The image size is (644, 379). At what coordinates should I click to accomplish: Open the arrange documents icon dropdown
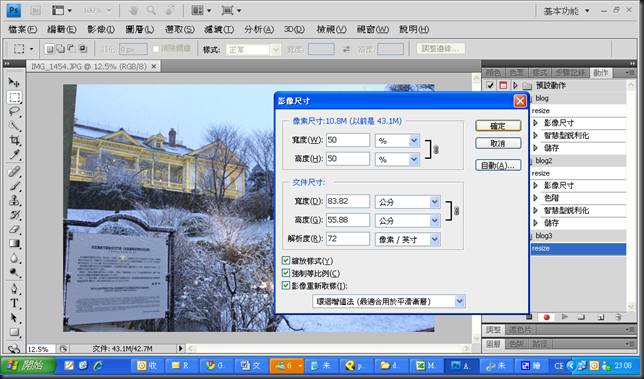point(202,10)
